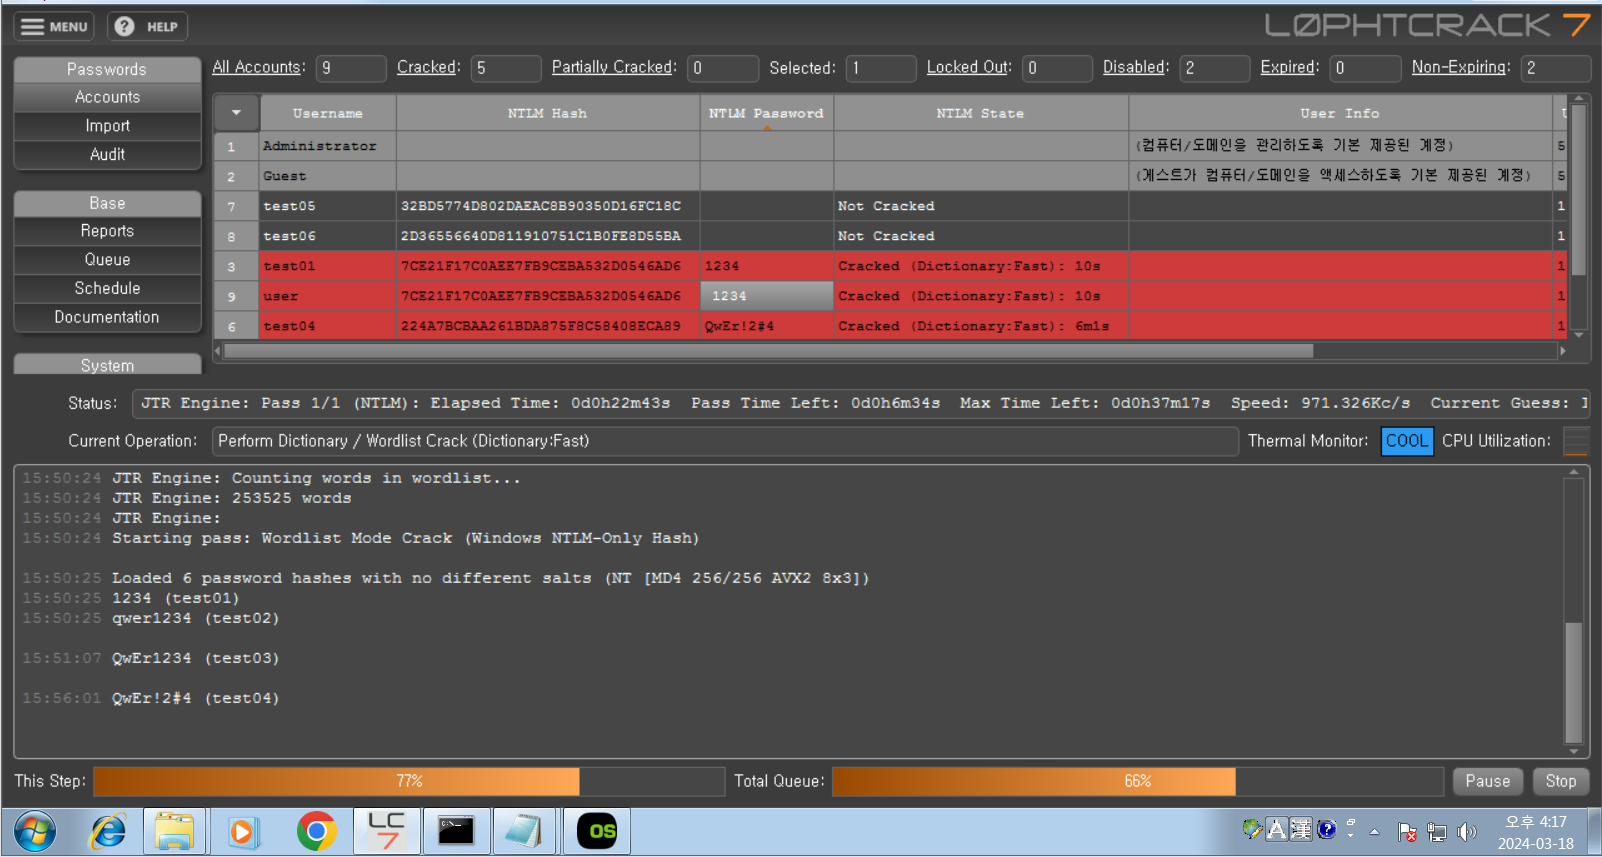
Task: Click the accounts table horizontal scrollbar
Action: pos(768,351)
